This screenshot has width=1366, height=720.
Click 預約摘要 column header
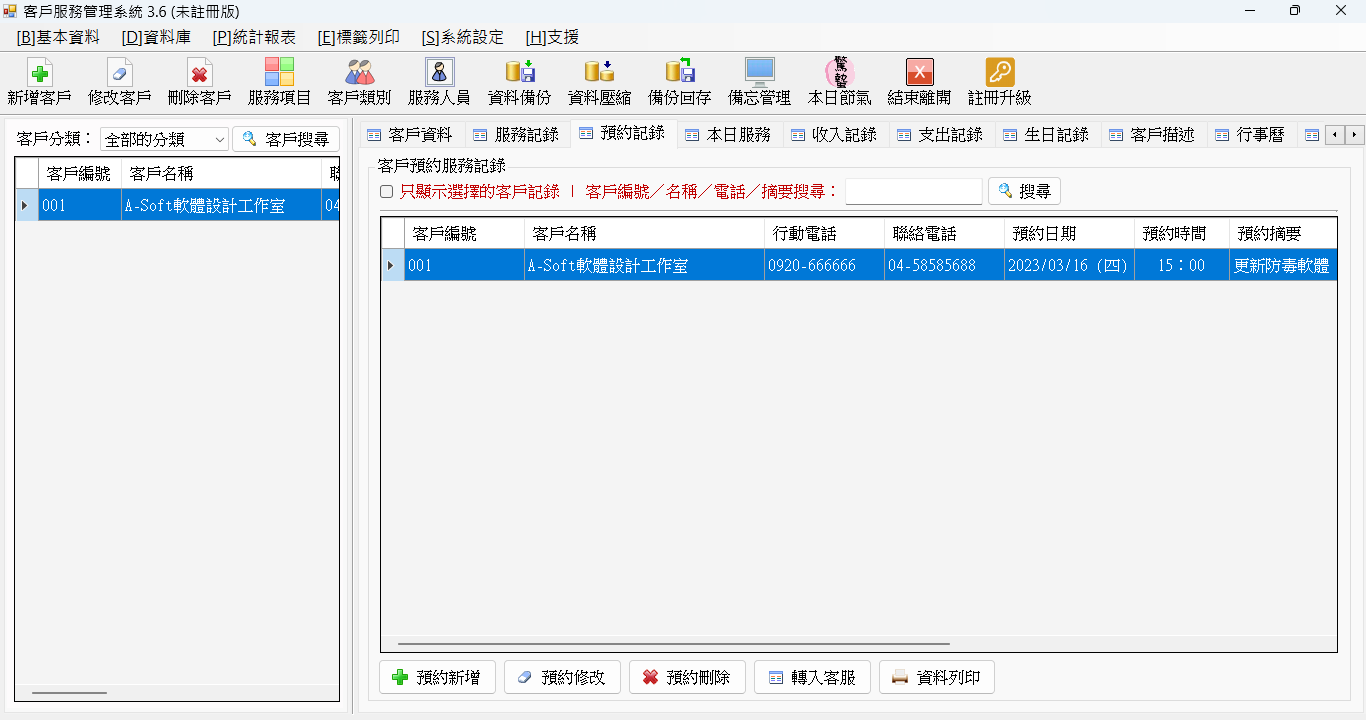[1283, 234]
